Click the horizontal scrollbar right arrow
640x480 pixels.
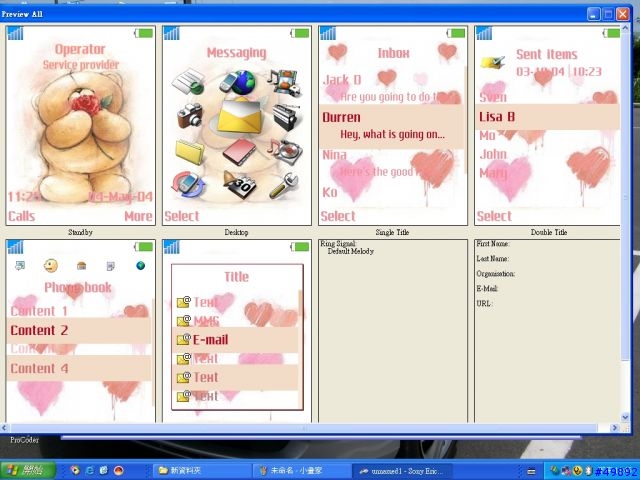(x=614, y=427)
